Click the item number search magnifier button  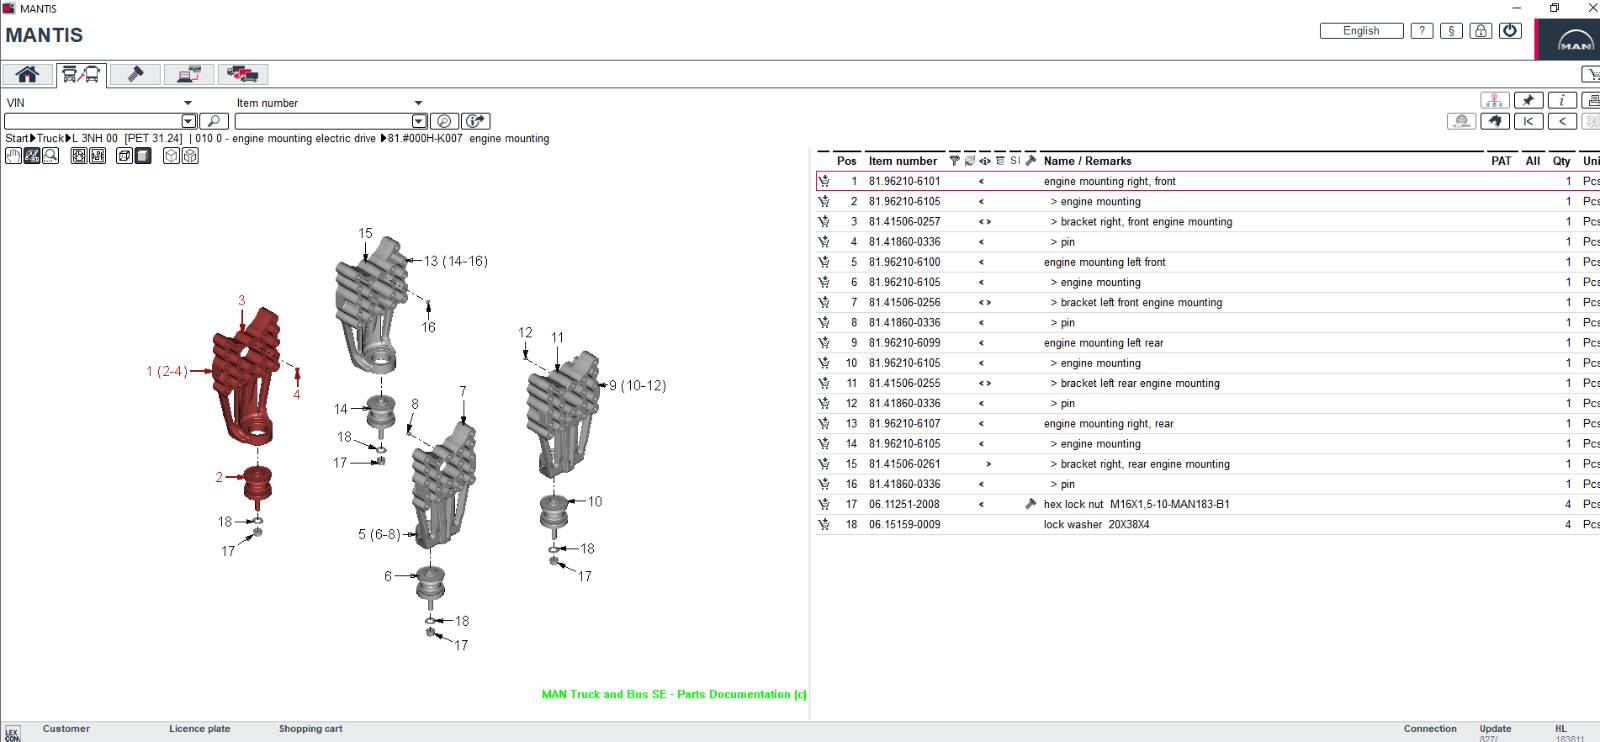445,121
